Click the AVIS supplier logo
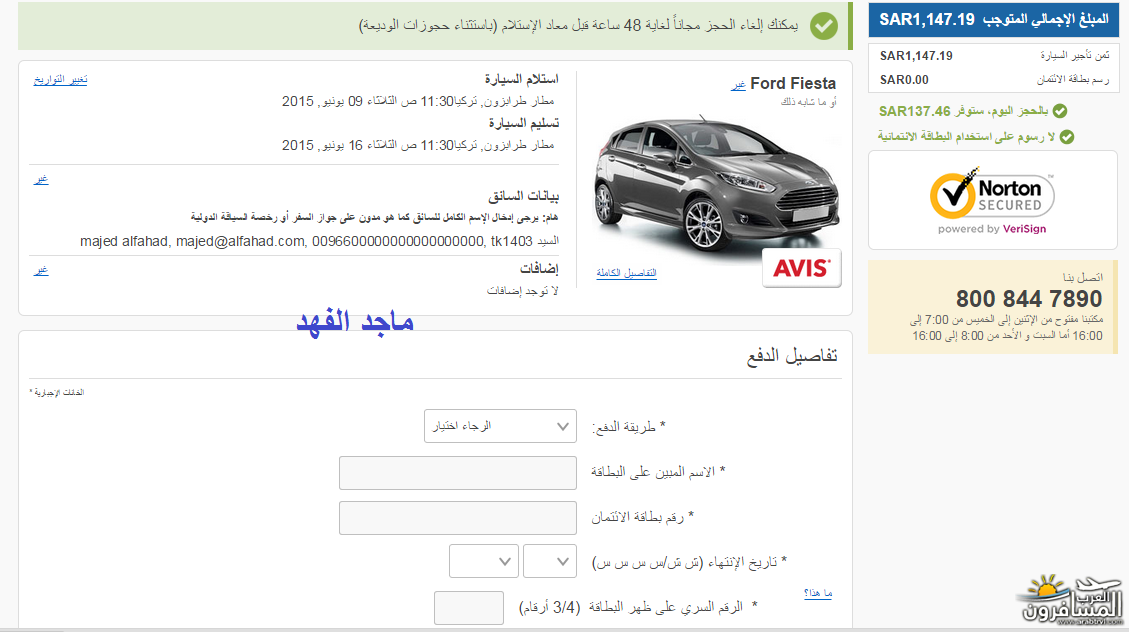Screen dimensions: 1130x632 point(801,268)
